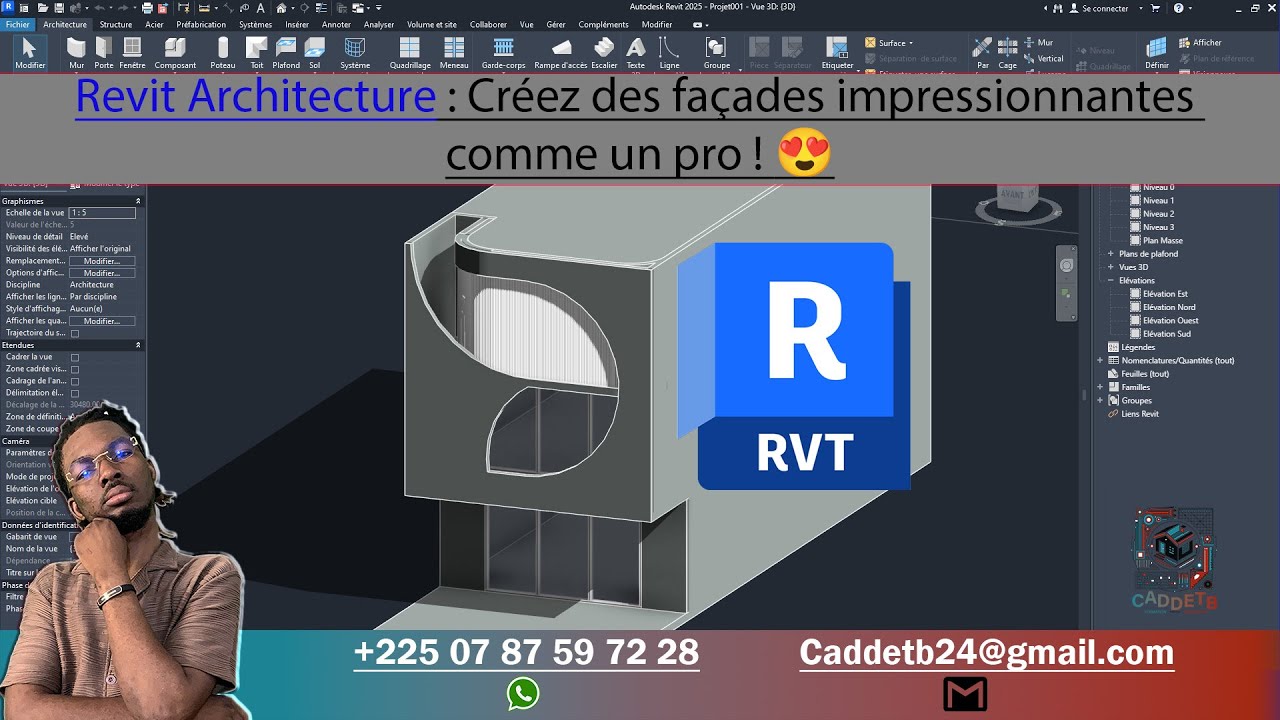Check the Cadrage de l'annotation box
Viewport: 1280px width, 720px height.
pyautogui.click(x=75, y=381)
